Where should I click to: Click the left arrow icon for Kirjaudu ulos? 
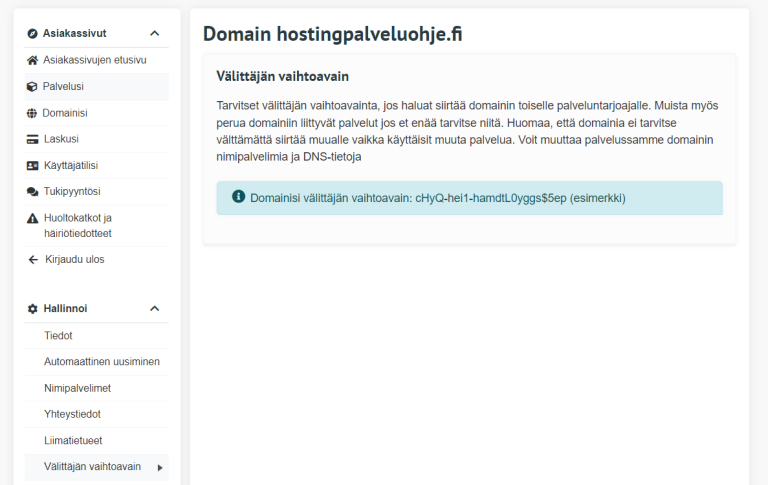click(x=32, y=259)
